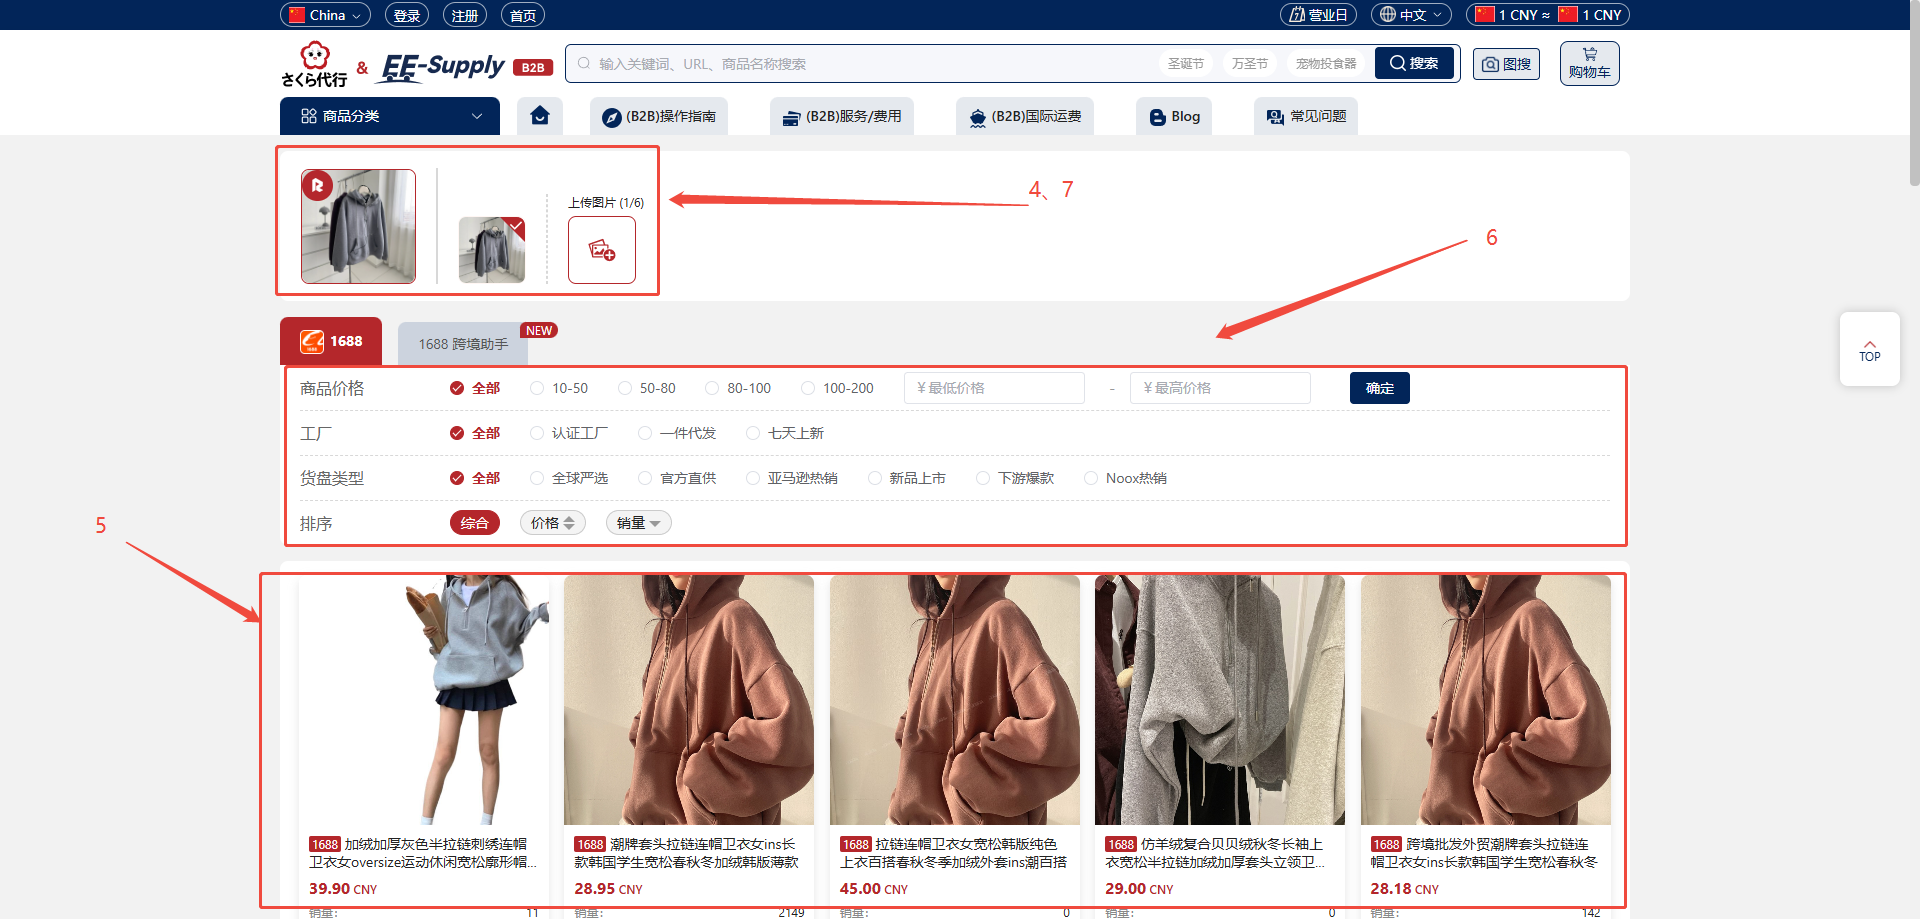
Task: Click the 圣诞节 search suggestion
Action: pyautogui.click(x=1186, y=63)
